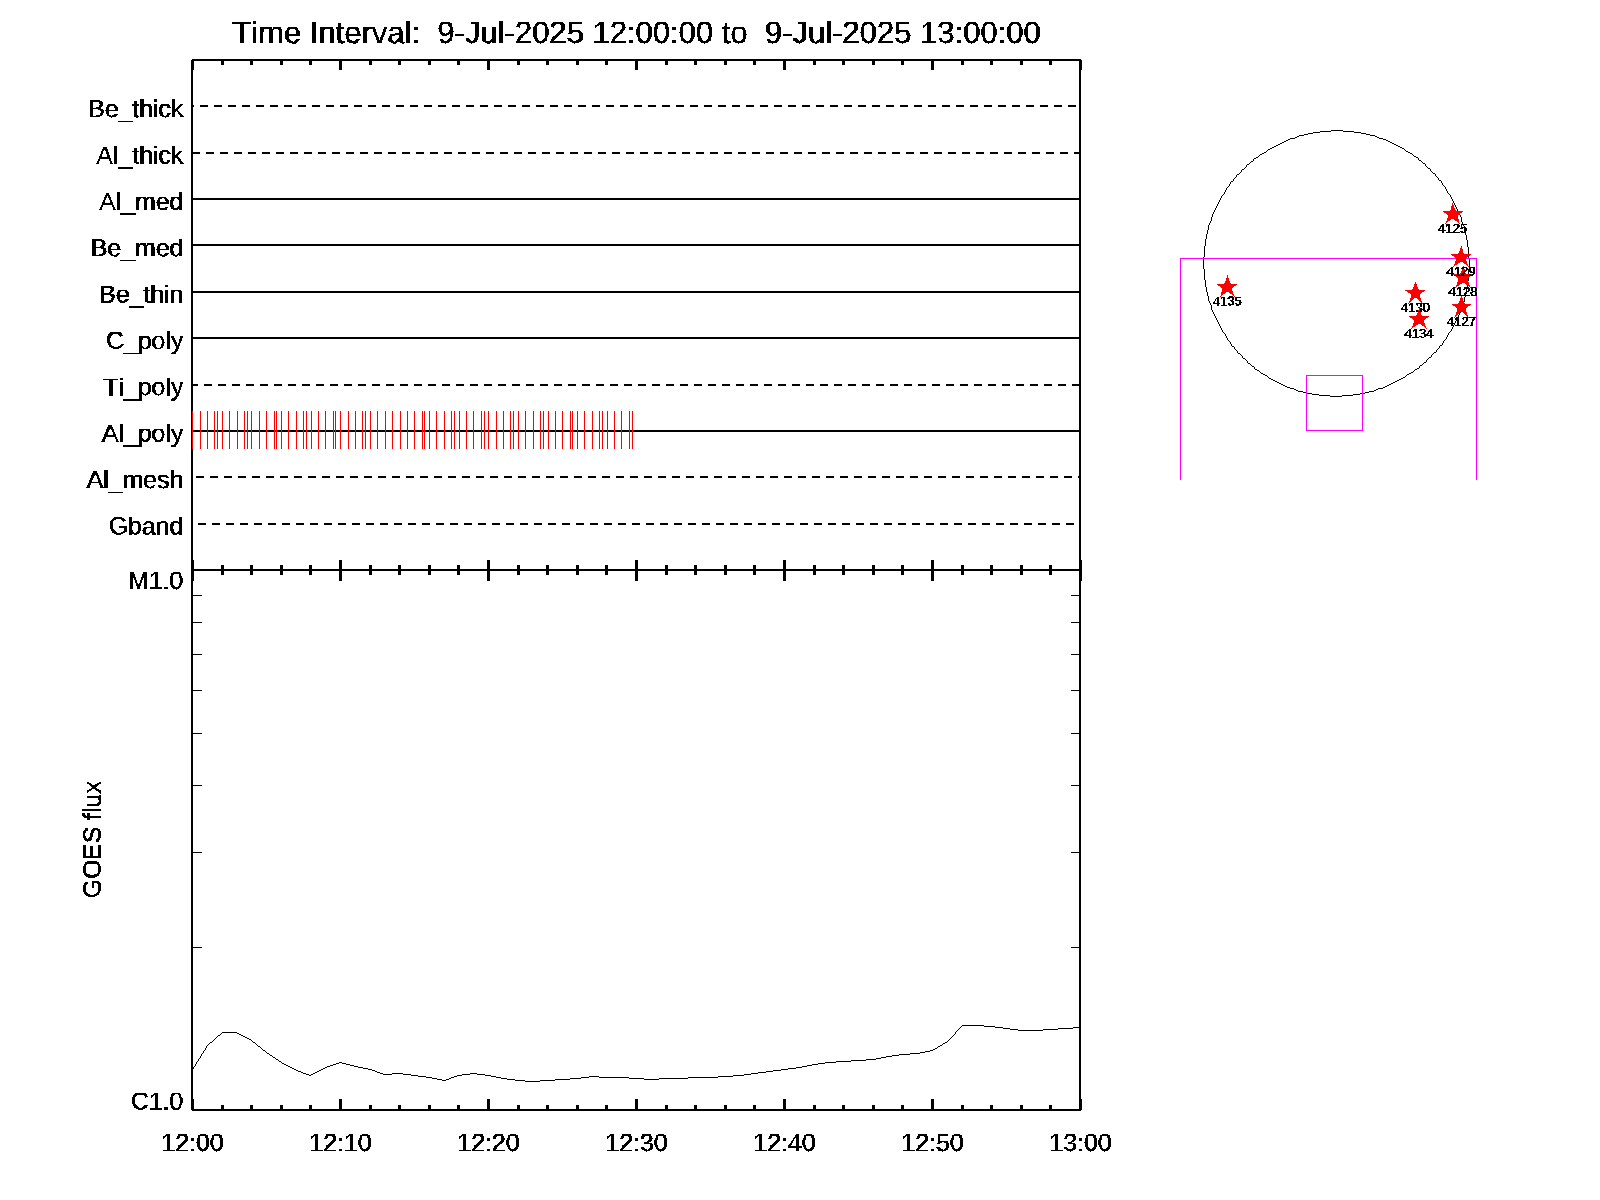Click the C_poly filter label

pos(145,341)
